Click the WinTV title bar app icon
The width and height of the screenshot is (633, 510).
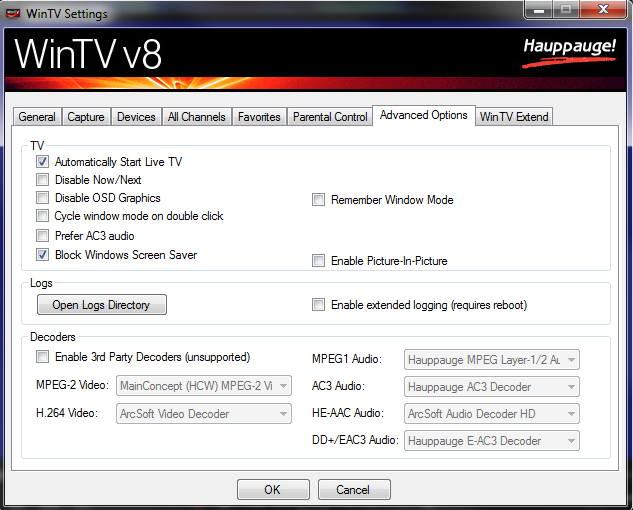pyautogui.click(x=13, y=13)
